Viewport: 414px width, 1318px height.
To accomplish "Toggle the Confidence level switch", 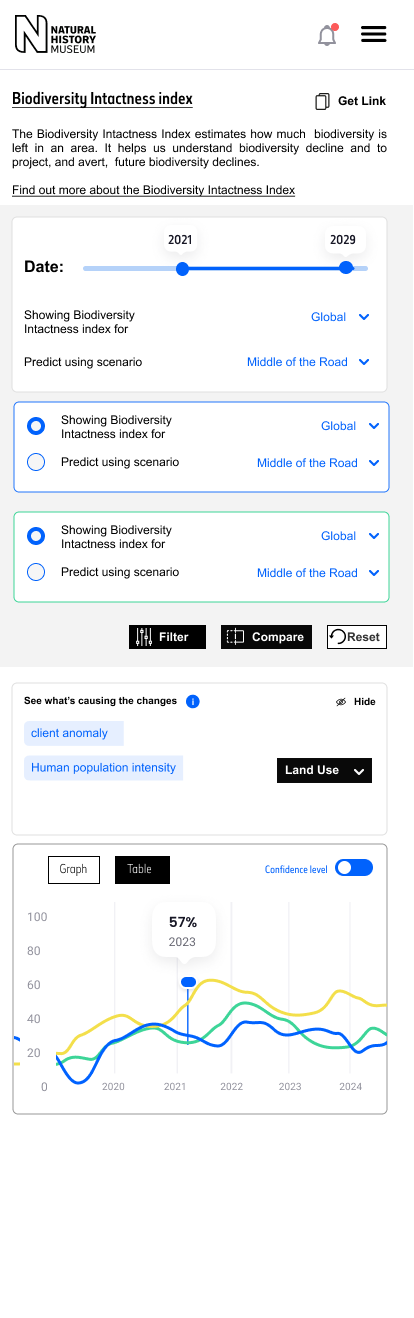I will (x=354, y=868).
